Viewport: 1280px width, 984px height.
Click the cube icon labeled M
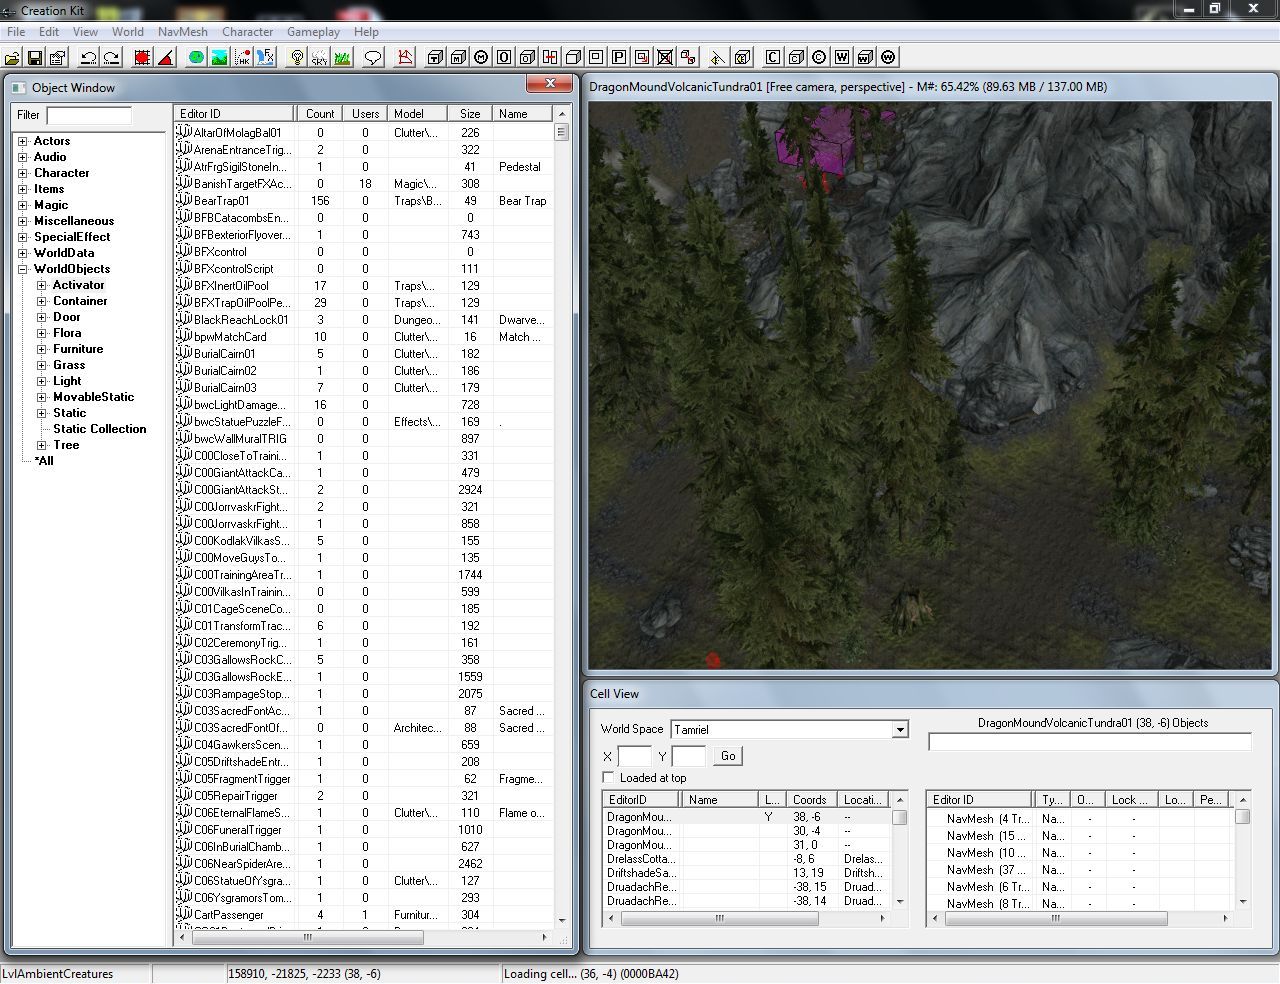point(458,58)
